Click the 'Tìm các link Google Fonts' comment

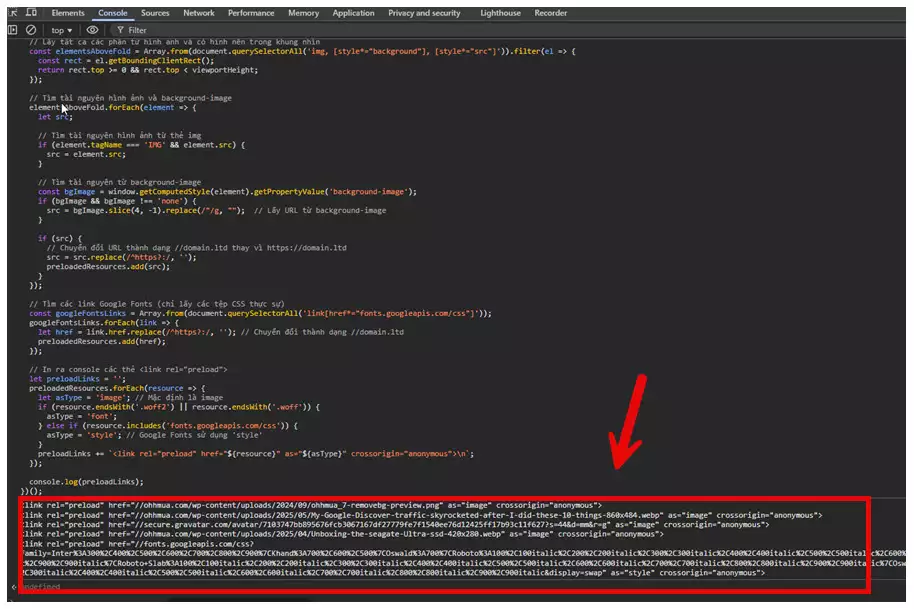point(157,304)
